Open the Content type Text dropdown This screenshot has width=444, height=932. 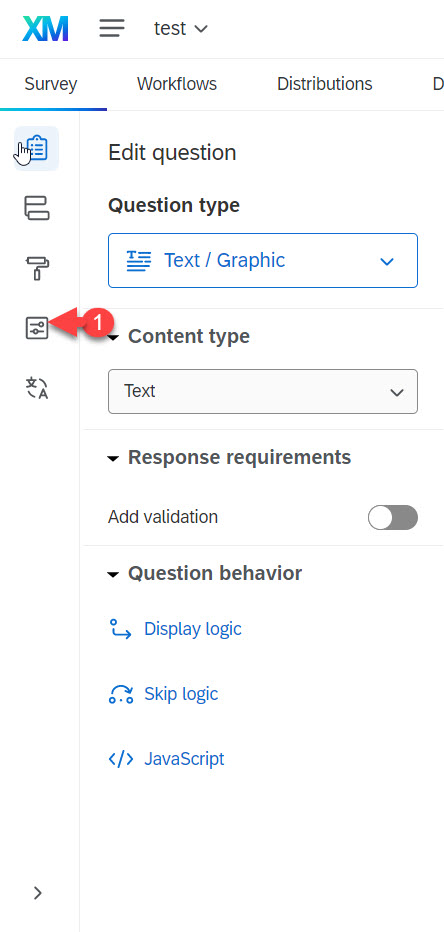263,391
